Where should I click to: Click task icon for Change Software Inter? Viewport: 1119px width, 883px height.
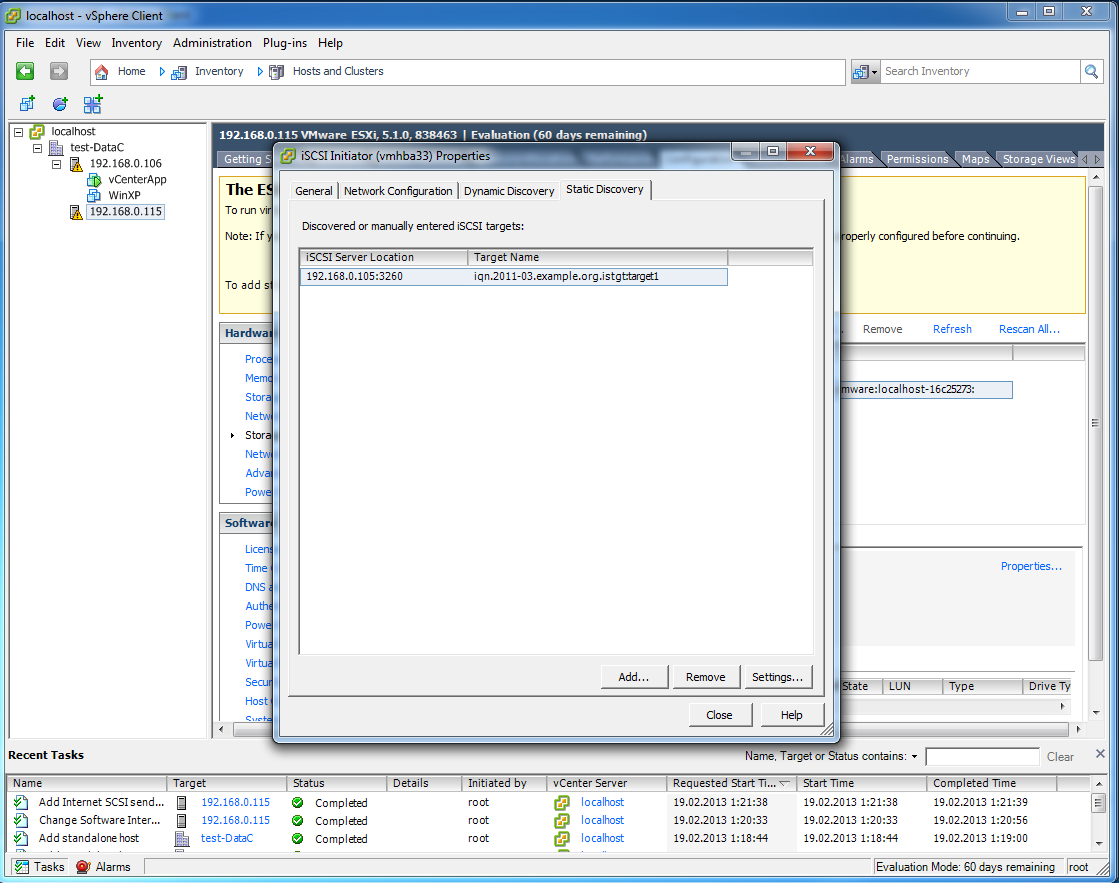21,820
